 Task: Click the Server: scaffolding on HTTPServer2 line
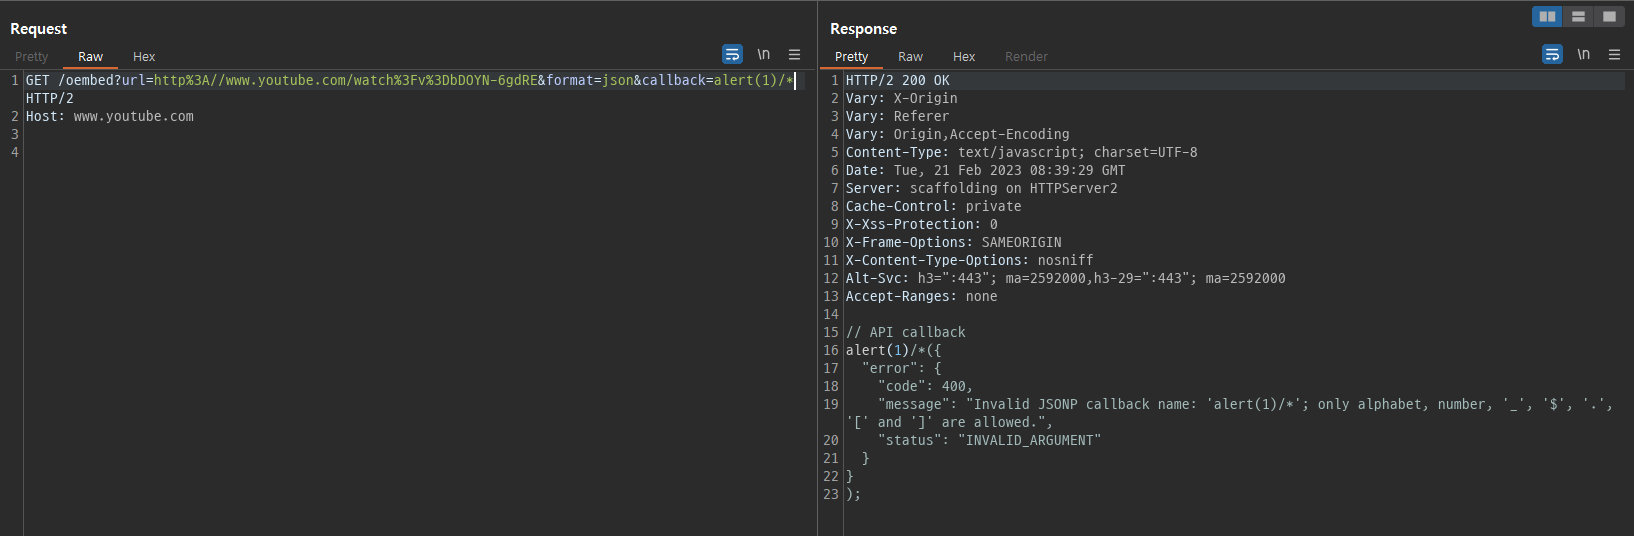982,189
